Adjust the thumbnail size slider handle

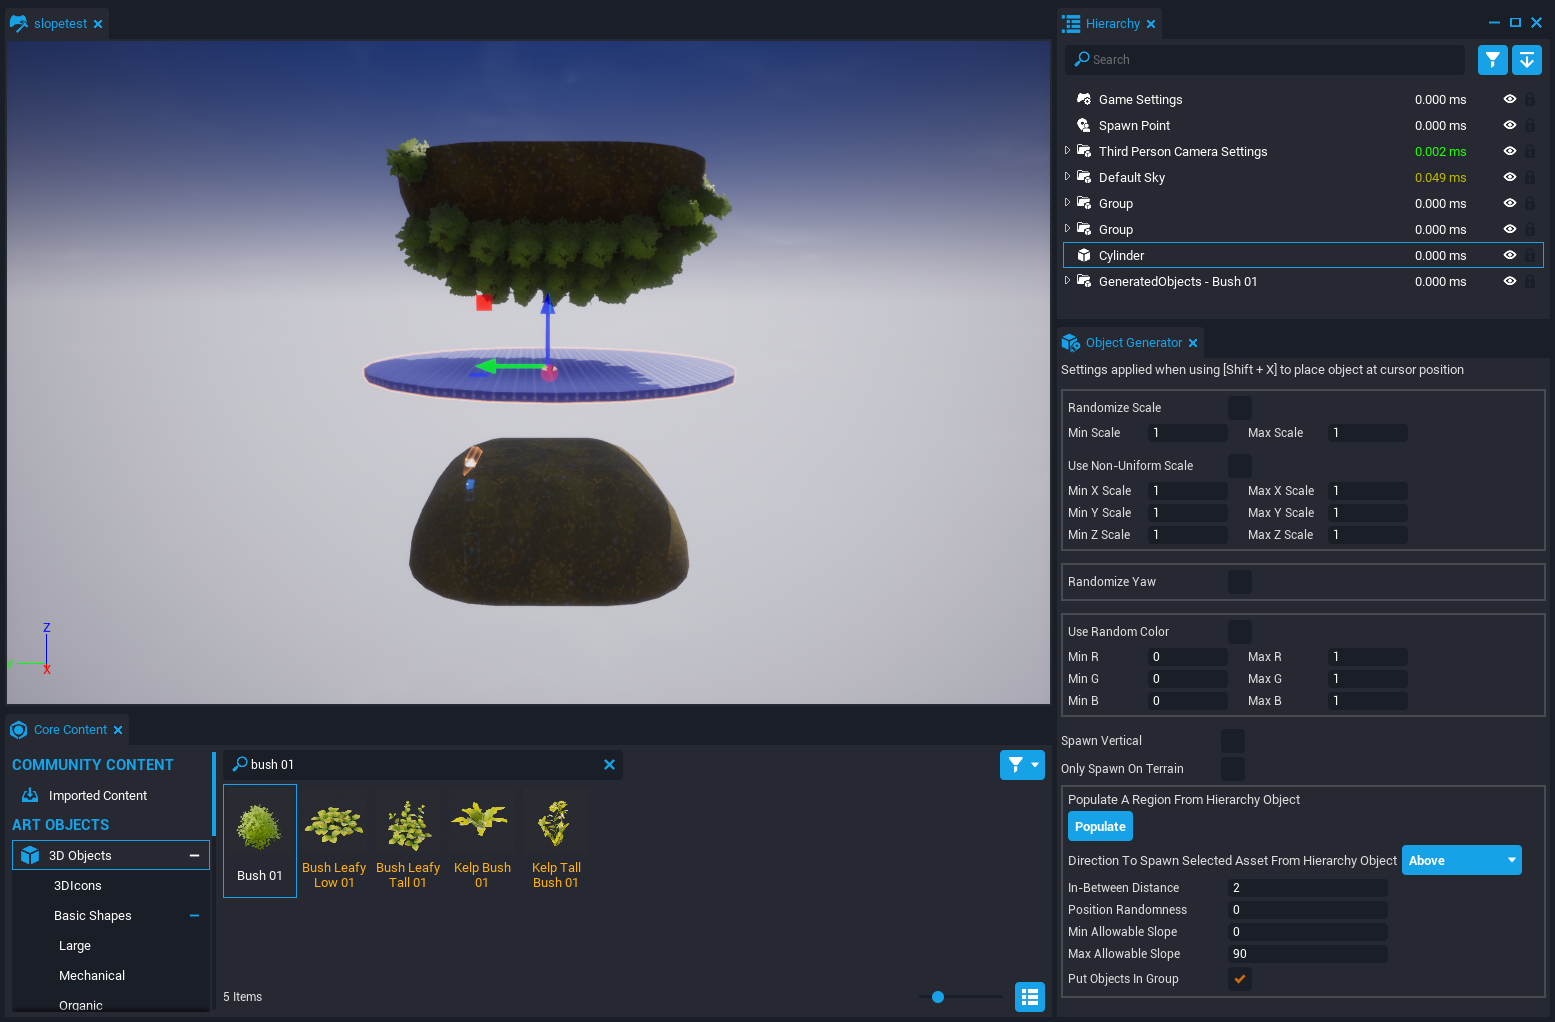click(x=938, y=997)
